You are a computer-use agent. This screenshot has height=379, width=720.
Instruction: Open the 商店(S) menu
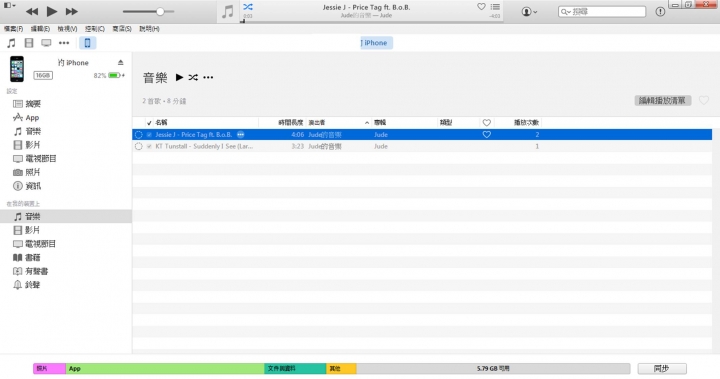coord(122,28)
